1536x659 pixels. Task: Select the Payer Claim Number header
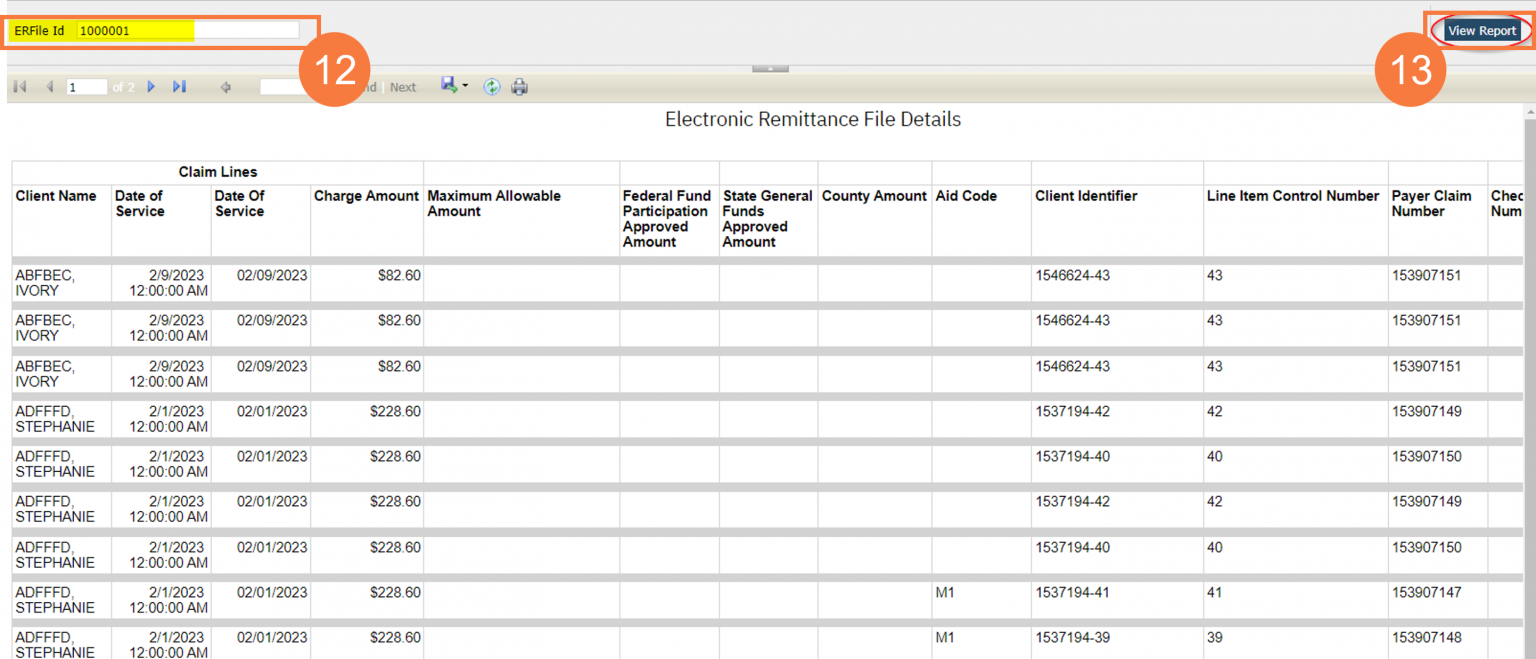[1431, 203]
